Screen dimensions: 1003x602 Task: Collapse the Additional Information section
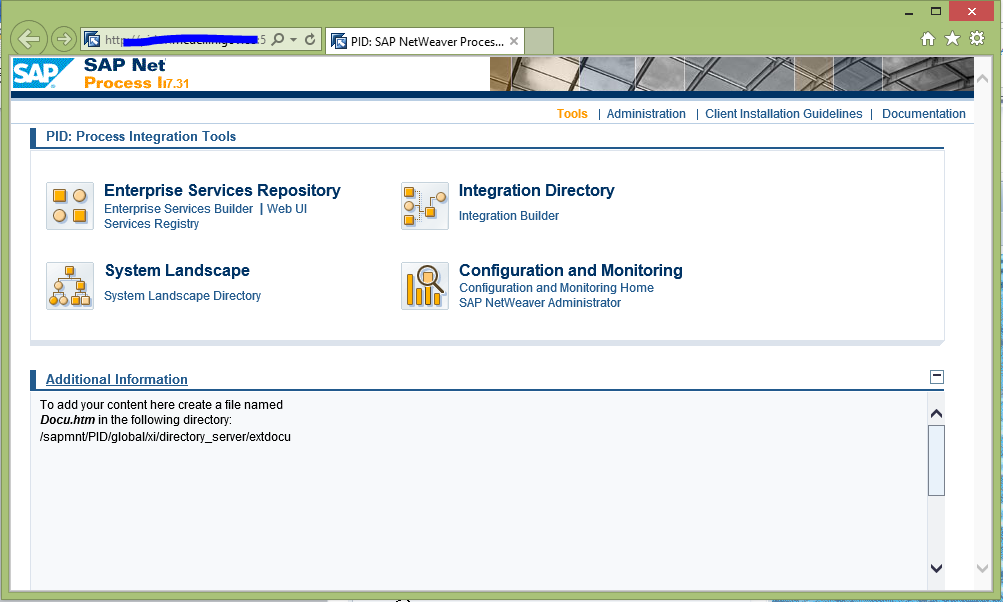[936, 376]
